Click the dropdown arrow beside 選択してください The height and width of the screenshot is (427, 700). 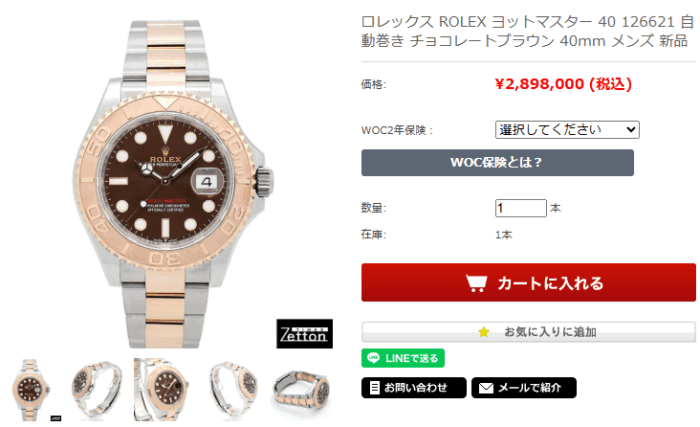630,130
